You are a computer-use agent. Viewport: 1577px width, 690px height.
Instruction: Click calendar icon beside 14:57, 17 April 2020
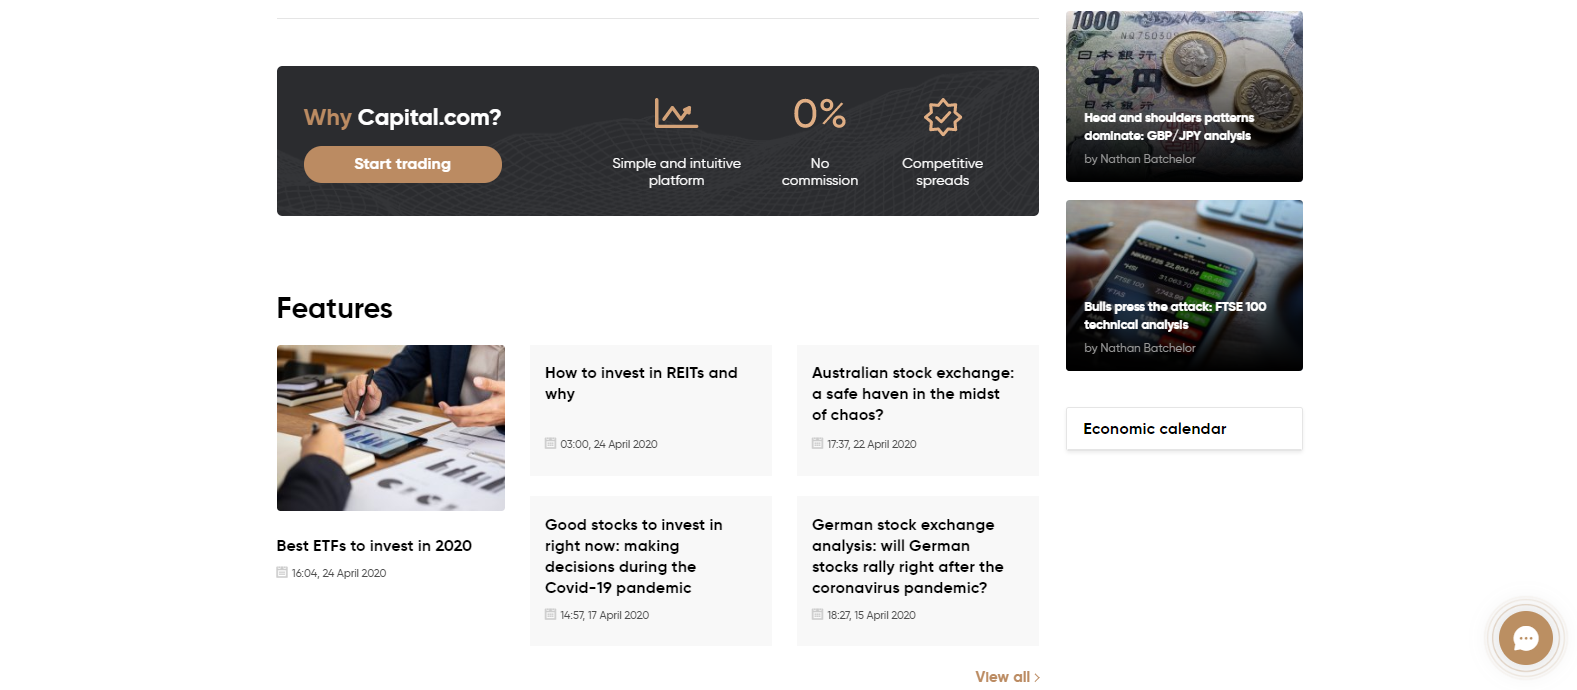coord(550,614)
